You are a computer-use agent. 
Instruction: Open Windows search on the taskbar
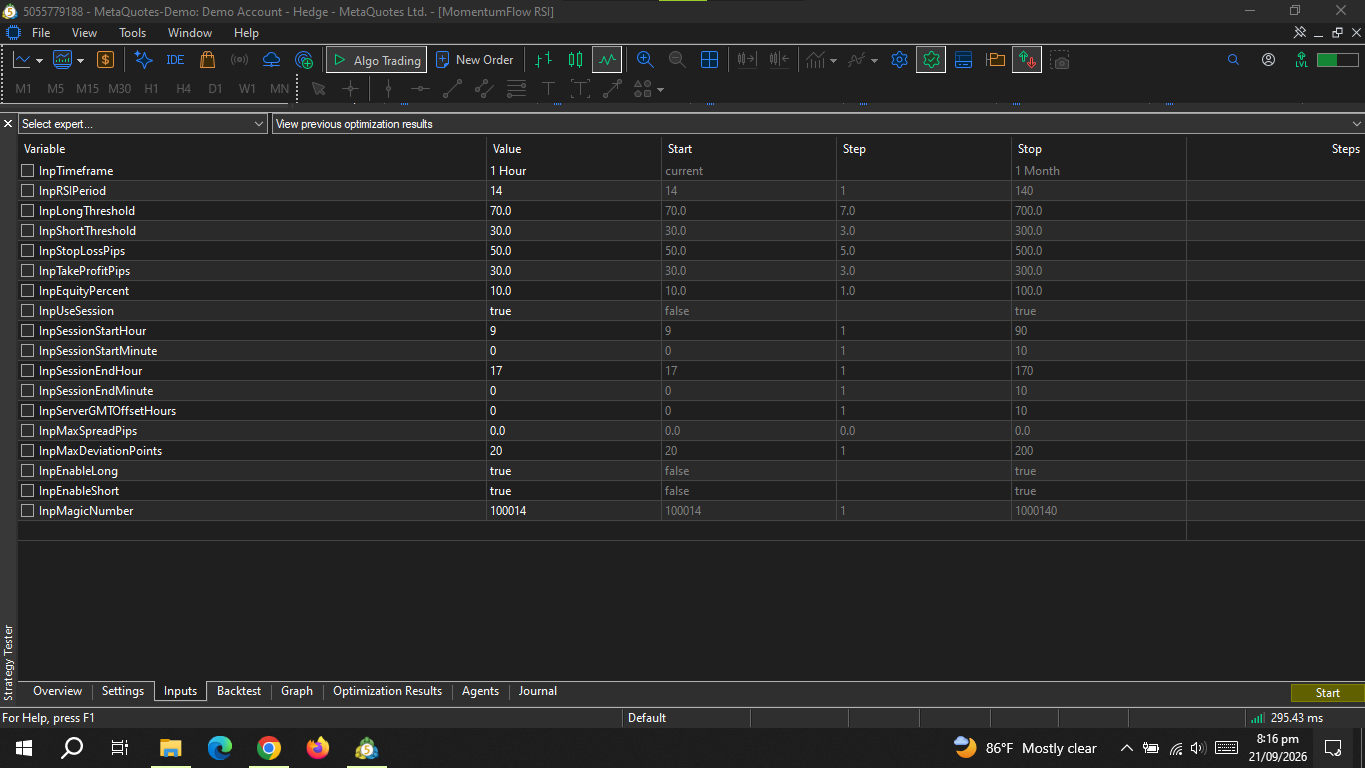(x=72, y=748)
